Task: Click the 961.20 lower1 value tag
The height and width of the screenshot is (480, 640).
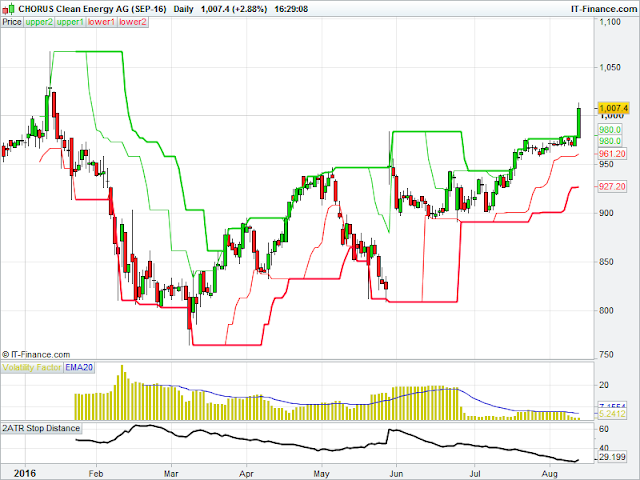Action: pos(612,154)
